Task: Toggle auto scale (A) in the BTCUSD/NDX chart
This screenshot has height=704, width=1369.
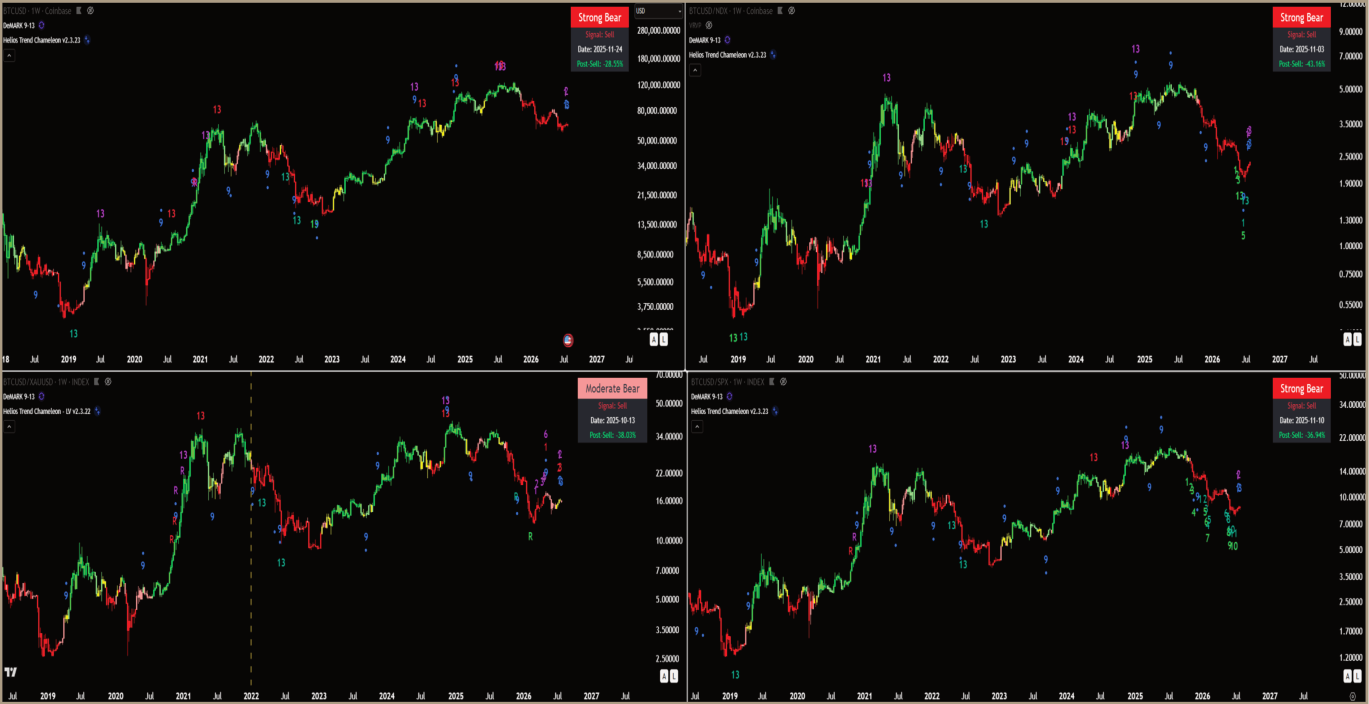Action: coord(1346,340)
